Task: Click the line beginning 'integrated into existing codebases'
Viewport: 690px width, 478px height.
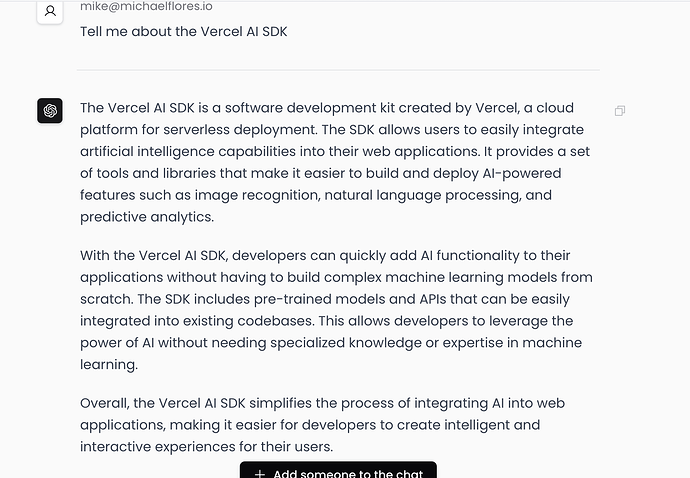Action: [327, 321]
